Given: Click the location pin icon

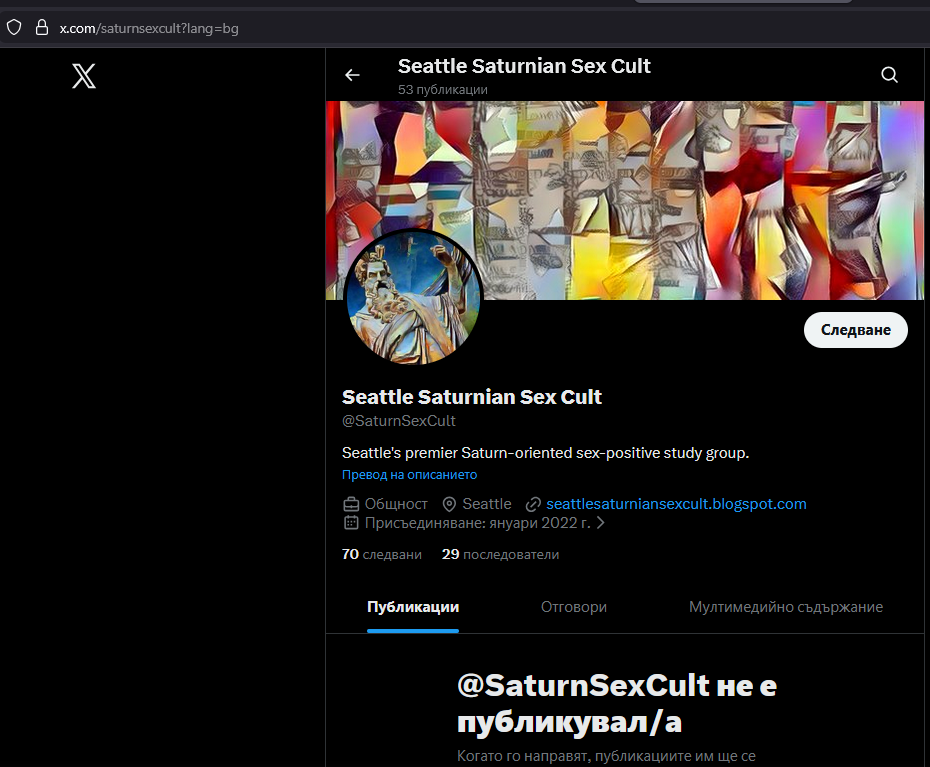Looking at the screenshot, I should point(450,504).
